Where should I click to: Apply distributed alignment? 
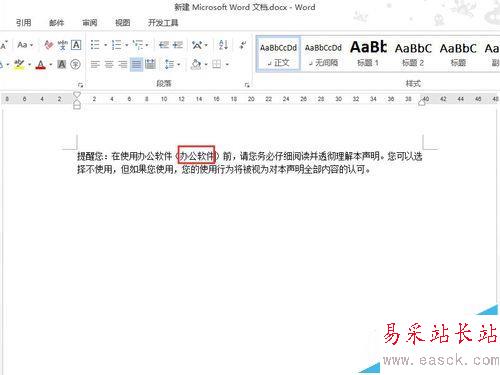(150, 64)
